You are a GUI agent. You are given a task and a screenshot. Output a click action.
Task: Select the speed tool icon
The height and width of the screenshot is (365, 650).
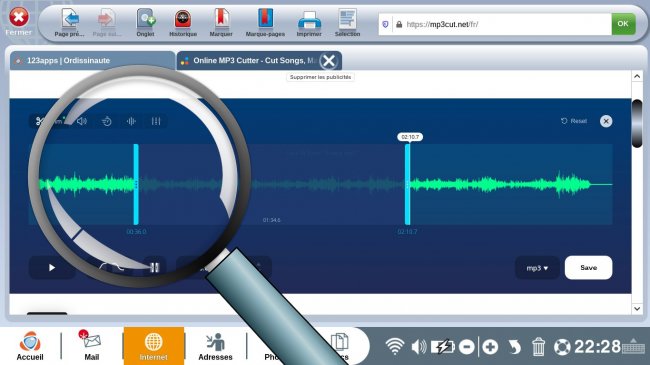point(107,121)
